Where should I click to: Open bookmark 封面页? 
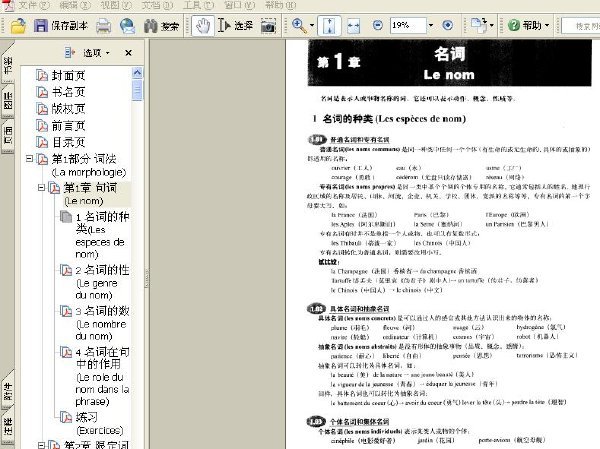(x=68, y=75)
